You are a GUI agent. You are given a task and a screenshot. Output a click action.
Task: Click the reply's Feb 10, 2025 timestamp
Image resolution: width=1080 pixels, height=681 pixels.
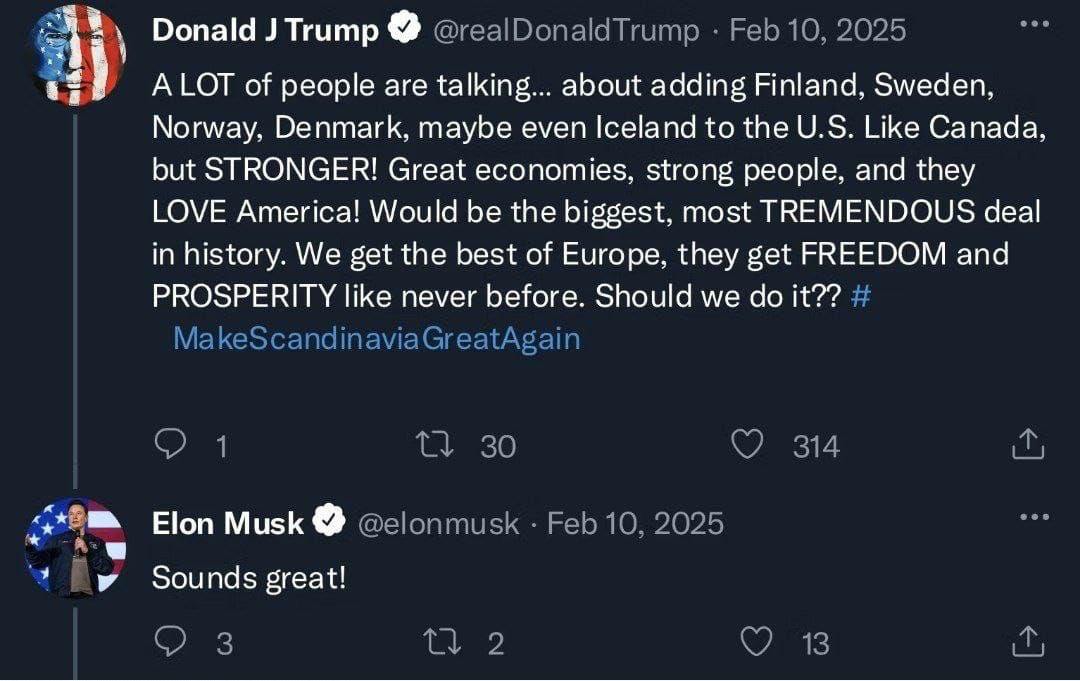pos(636,523)
